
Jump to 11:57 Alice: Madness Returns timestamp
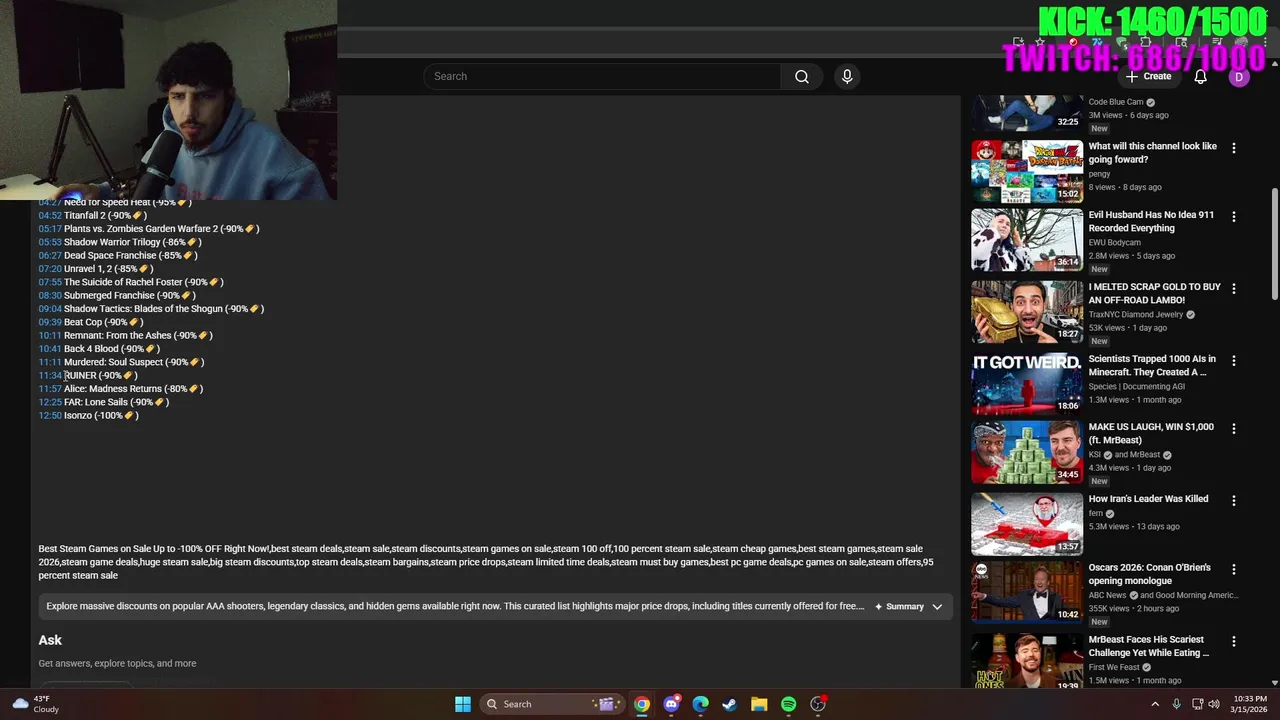[50, 389]
